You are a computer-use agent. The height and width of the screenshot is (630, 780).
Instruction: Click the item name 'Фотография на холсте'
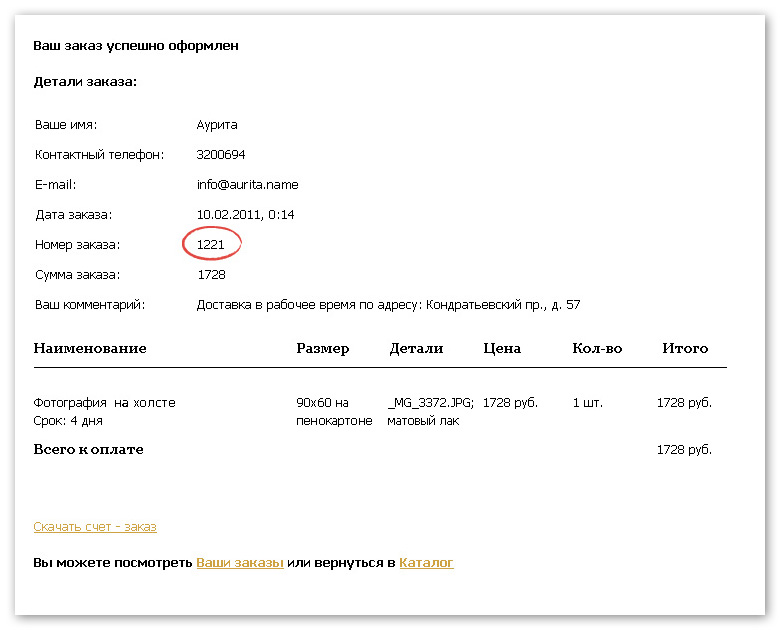[104, 403]
